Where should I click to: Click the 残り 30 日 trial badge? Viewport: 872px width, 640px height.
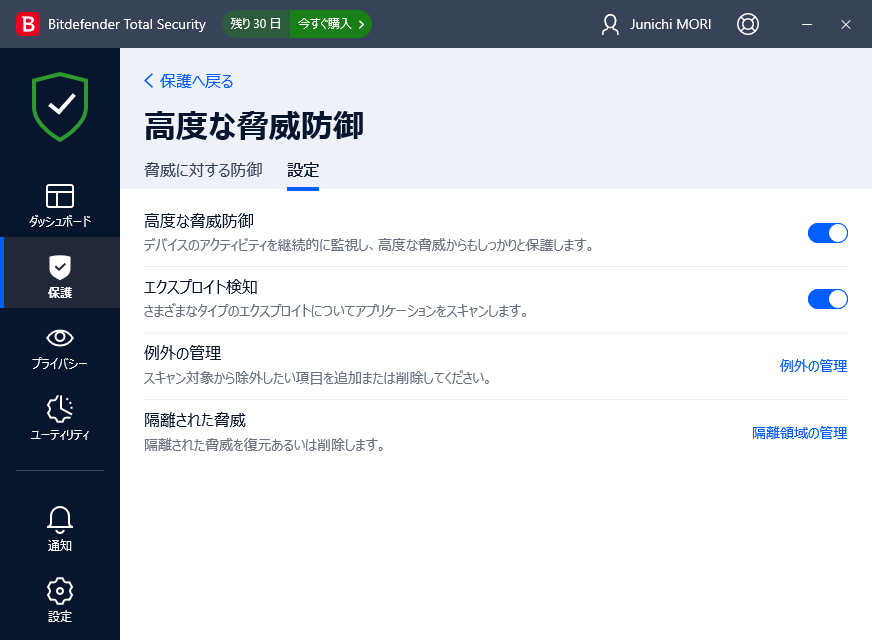[256, 24]
